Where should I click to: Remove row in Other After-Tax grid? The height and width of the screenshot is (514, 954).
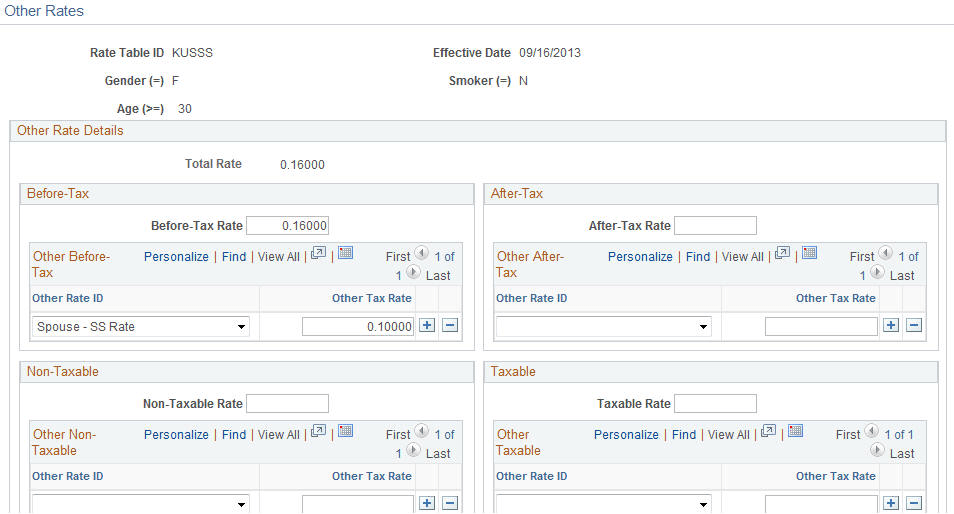(914, 325)
